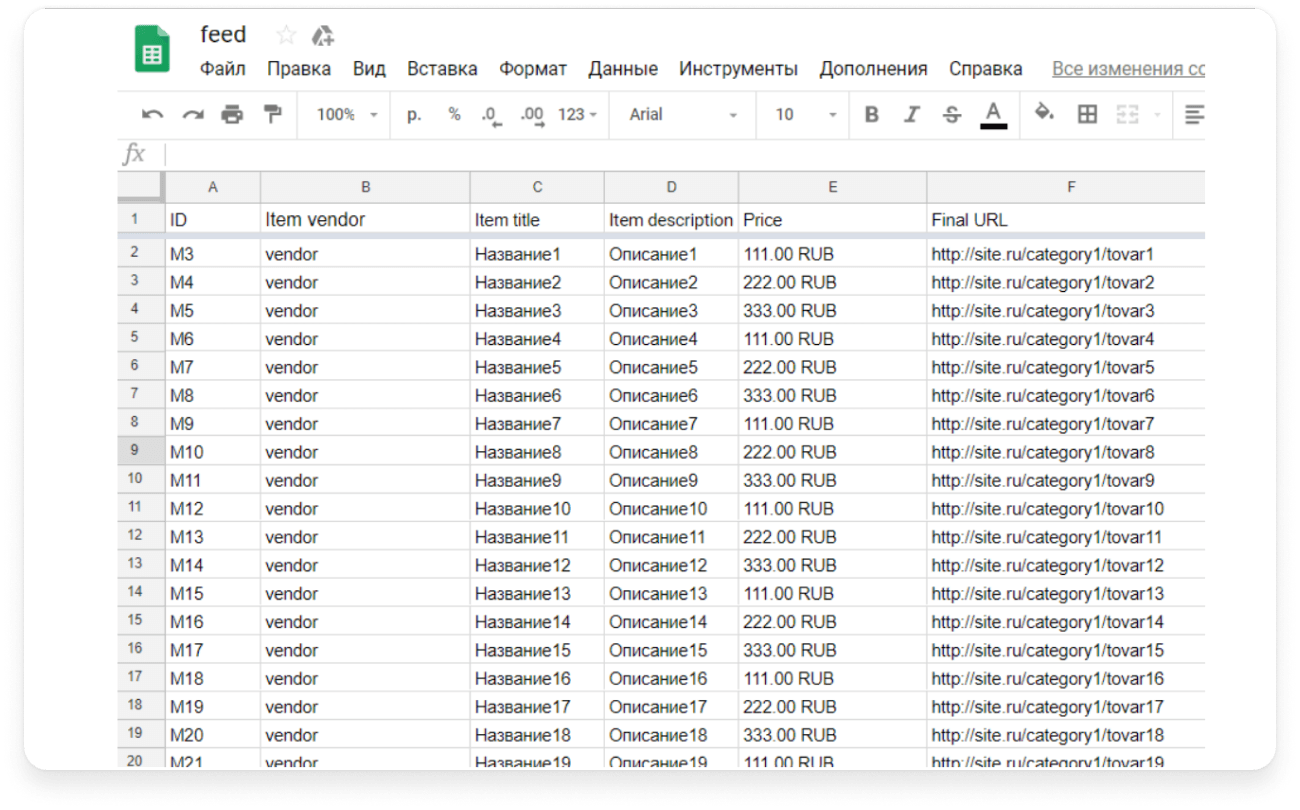Select the Paint format roller icon

pyautogui.click(x=272, y=115)
